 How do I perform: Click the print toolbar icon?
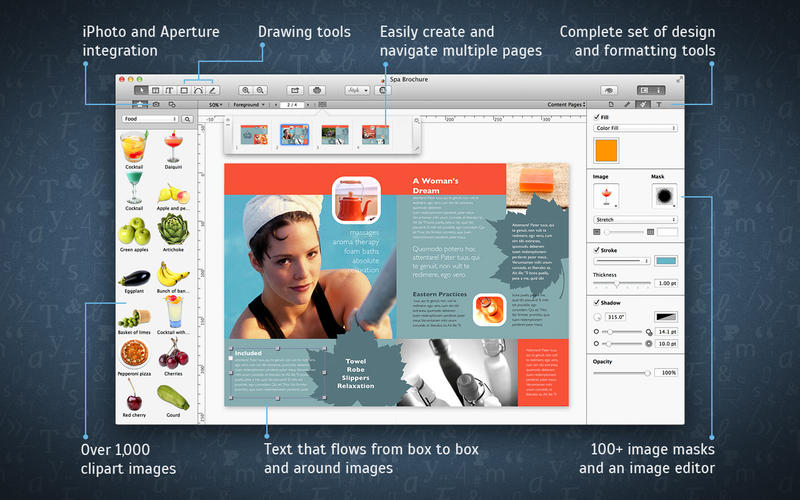point(317,90)
